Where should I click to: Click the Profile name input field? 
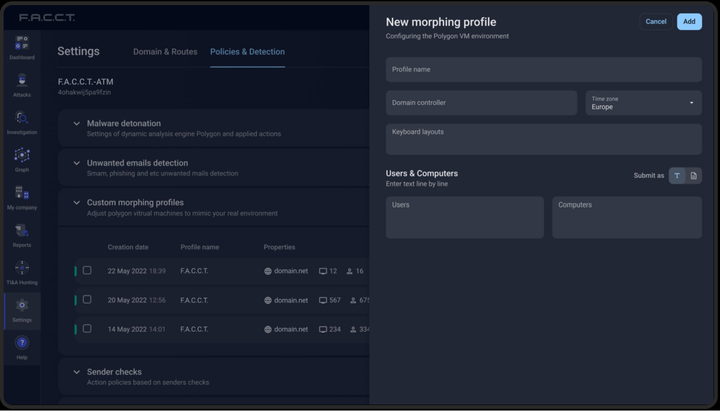(x=543, y=70)
